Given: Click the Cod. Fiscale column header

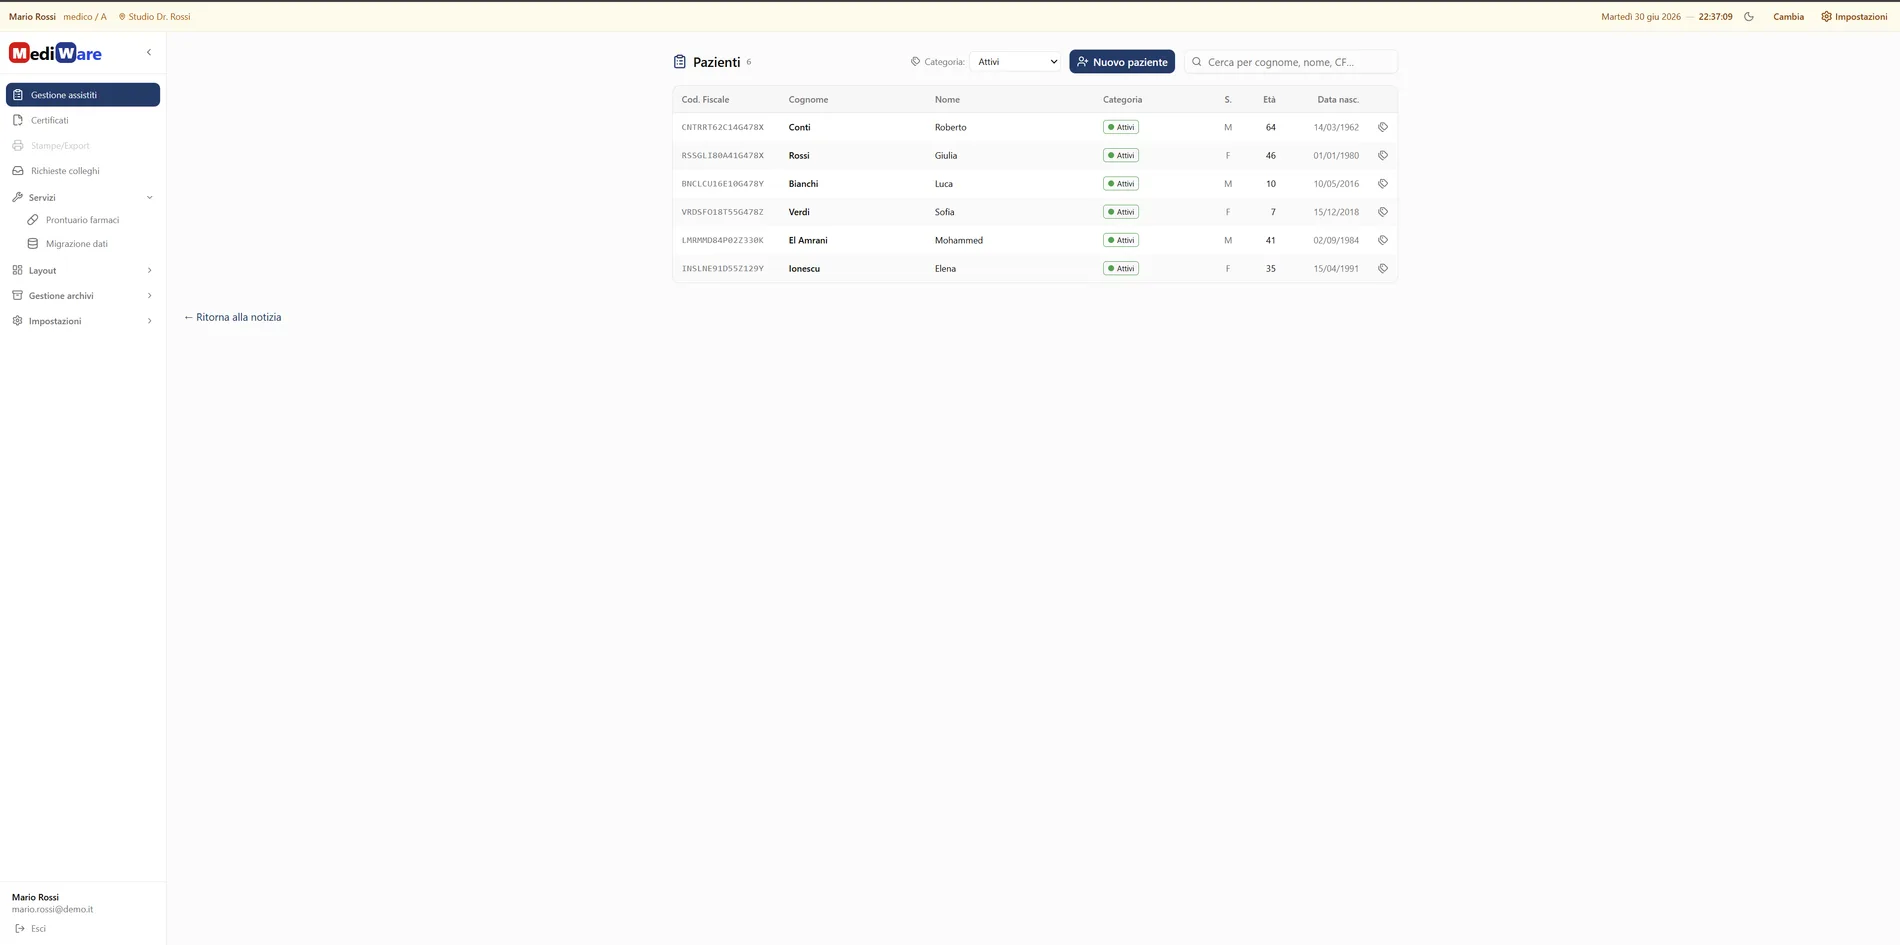Looking at the screenshot, I should [x=705, y=100].
